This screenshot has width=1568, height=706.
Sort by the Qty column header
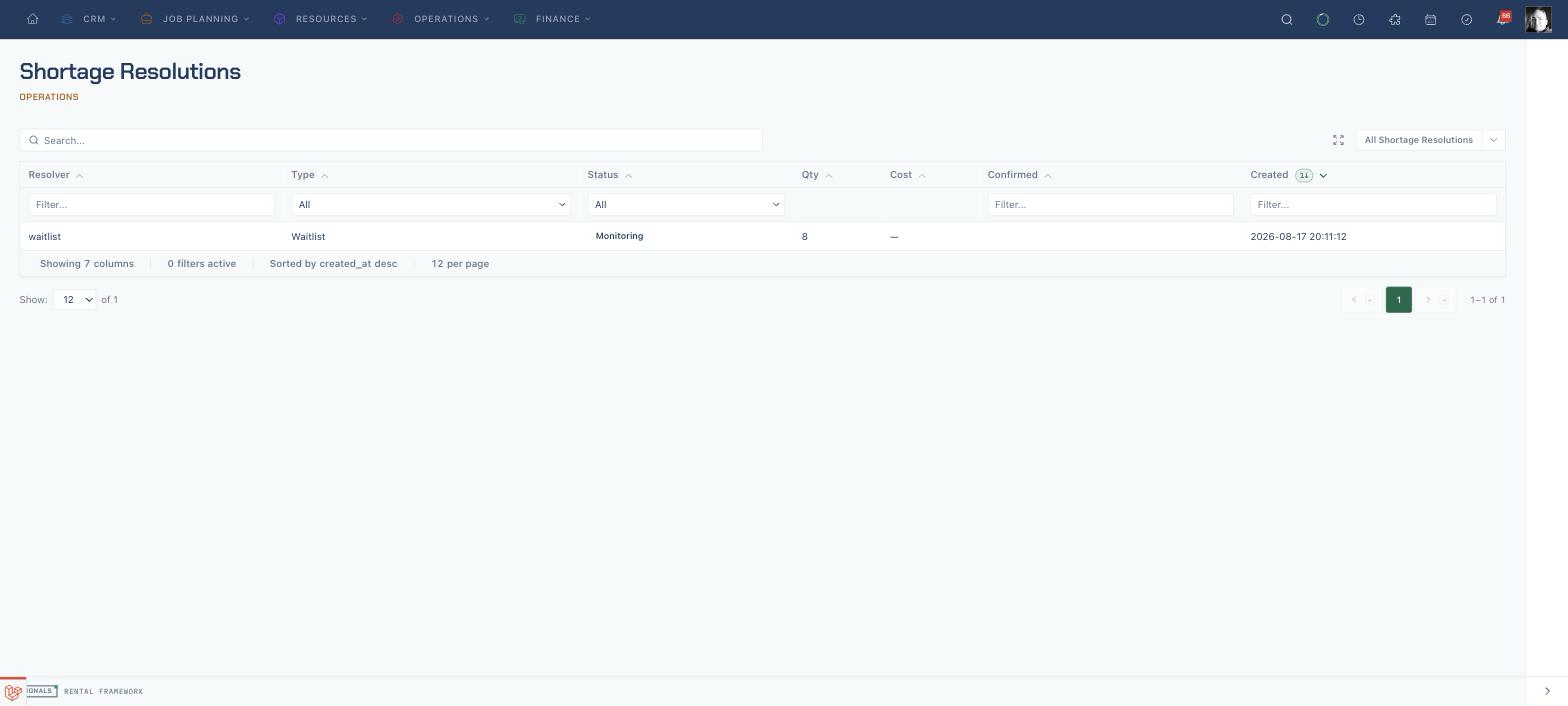click(x=817, y=175)
